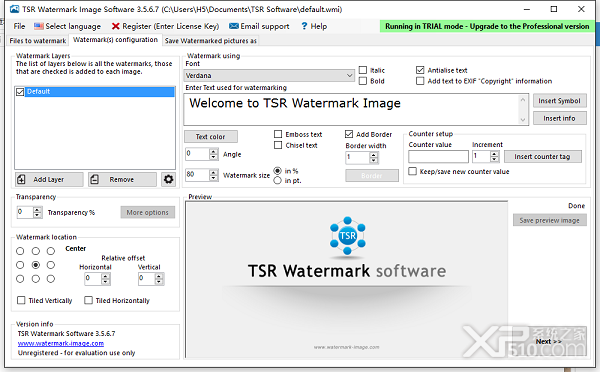600x372 pixels.
Task: Click the Insert Symbol button
Action: coord(559,101)
